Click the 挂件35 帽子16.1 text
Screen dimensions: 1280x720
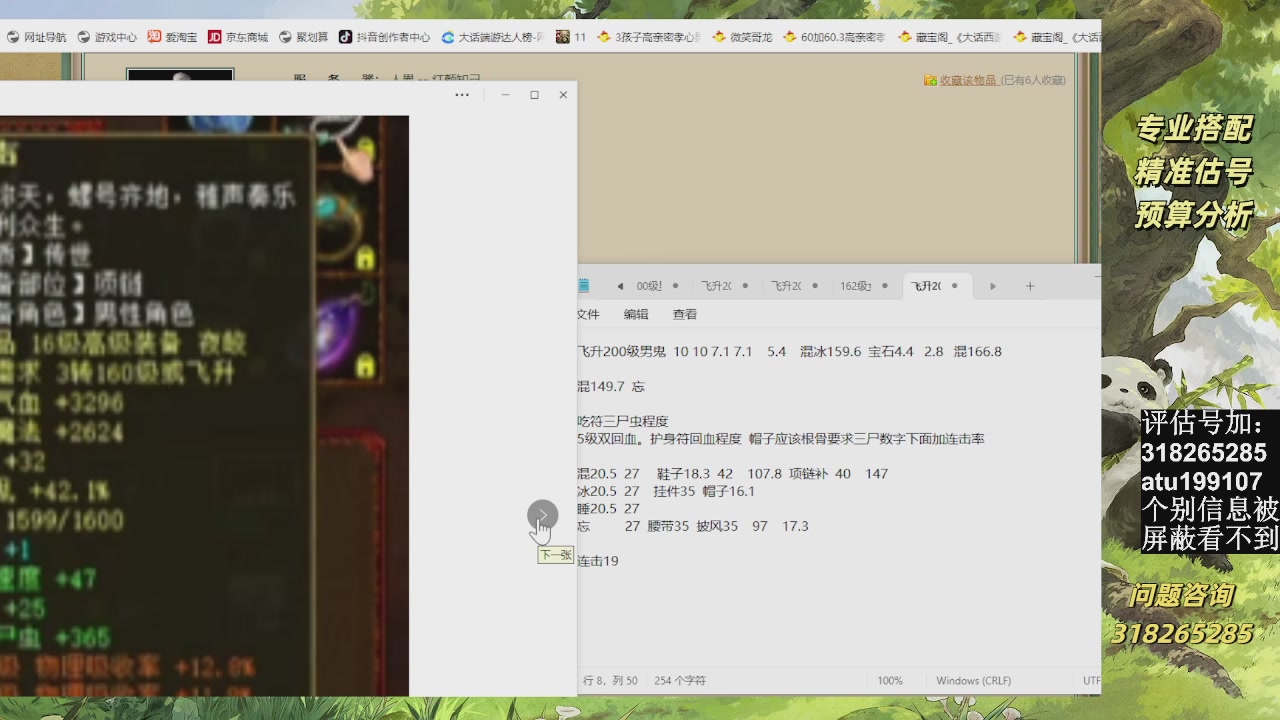(704, 492)
